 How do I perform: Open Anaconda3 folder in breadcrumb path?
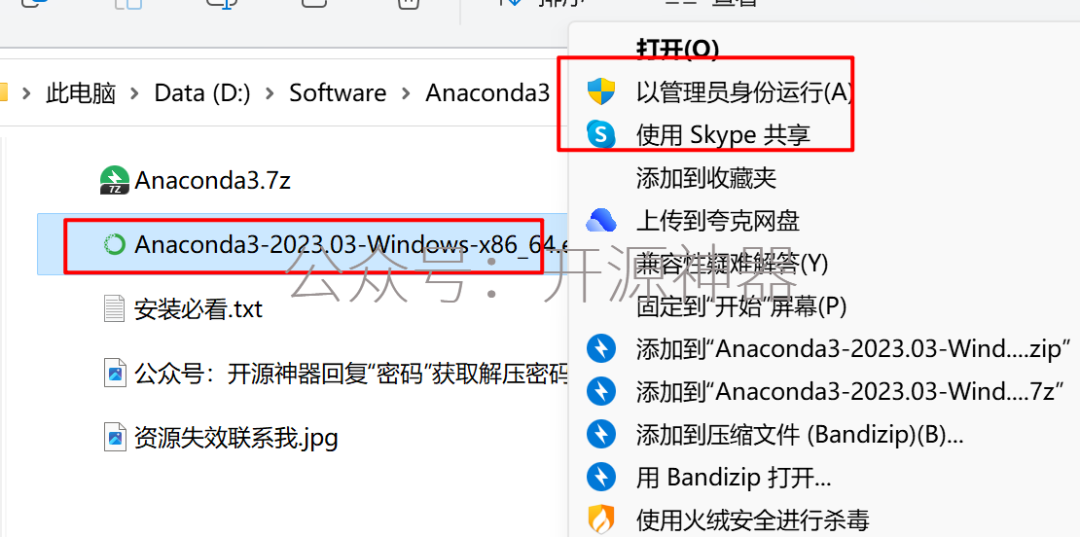488,92
